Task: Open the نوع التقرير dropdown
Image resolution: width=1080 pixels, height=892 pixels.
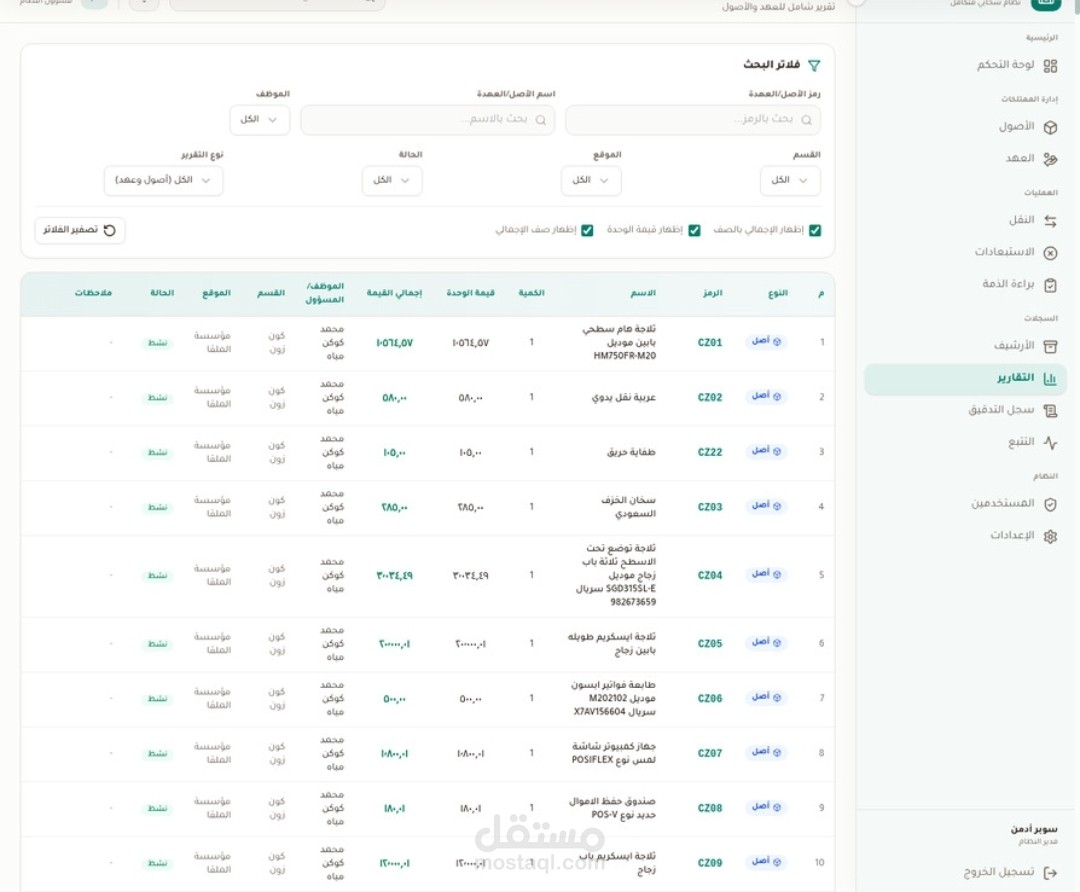Action: 164,180
